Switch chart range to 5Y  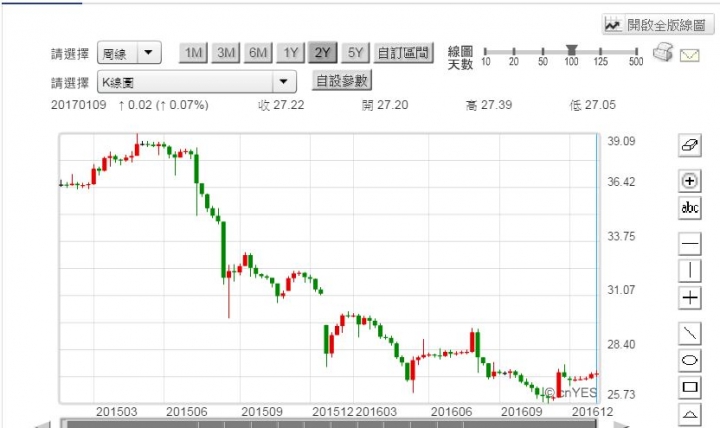pos(355,53)
